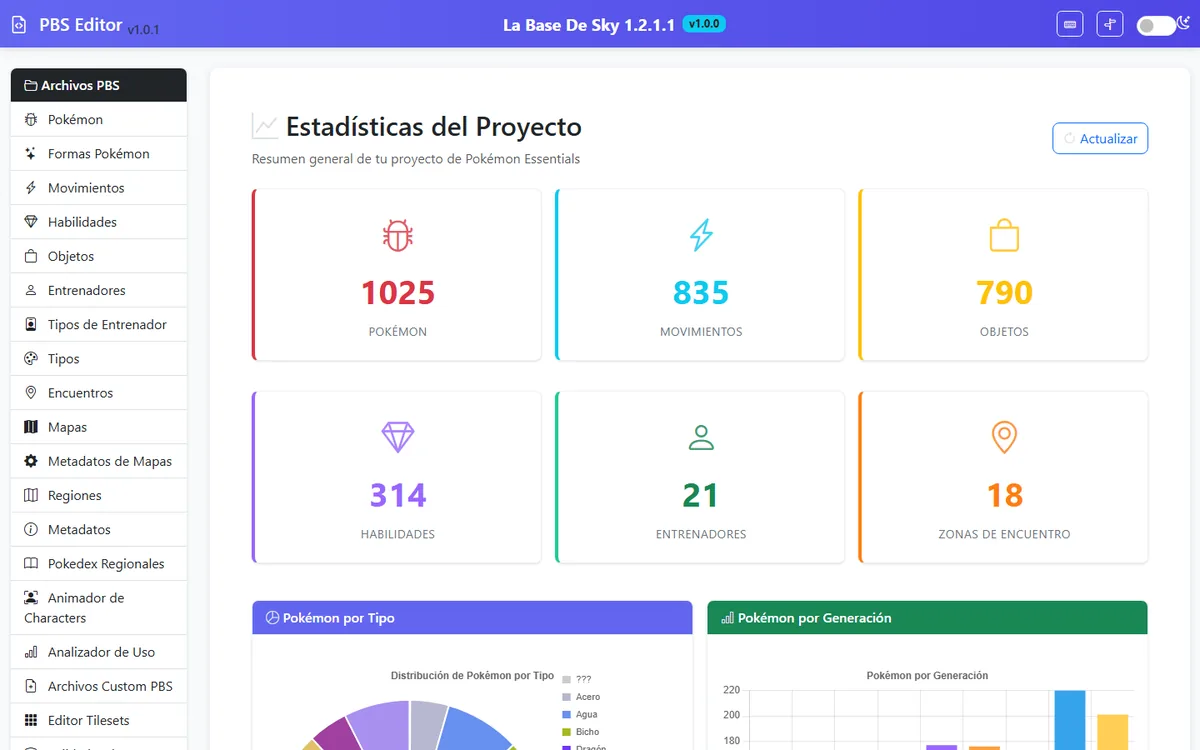Toggle the ??? legend entry in pie chart
Viewport: 1200px width, 750px height.
point(577,679)
